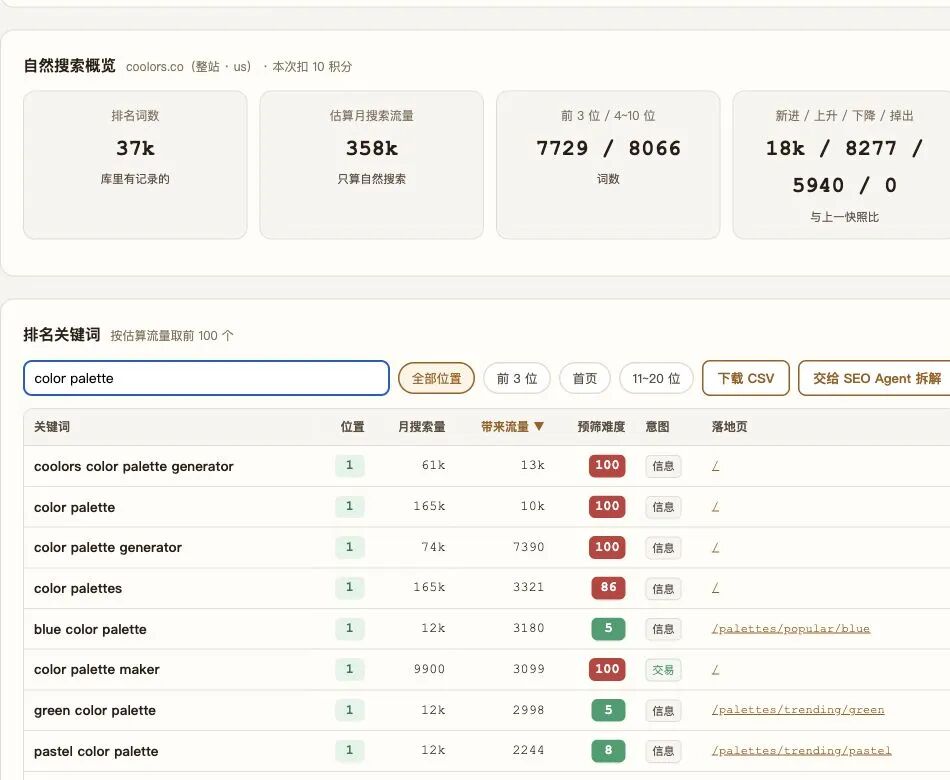This screenshot has width=950, height=780.
Task: Click green difficulty badge 5 in blue color palette row
Action: [x=608, y=628]
